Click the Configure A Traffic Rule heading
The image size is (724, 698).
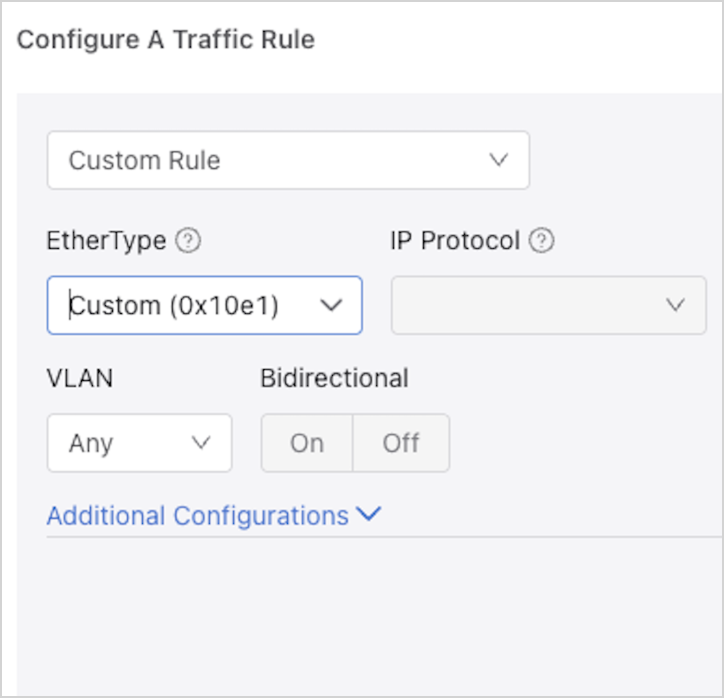pyautogui.click(x=166, y=40)
